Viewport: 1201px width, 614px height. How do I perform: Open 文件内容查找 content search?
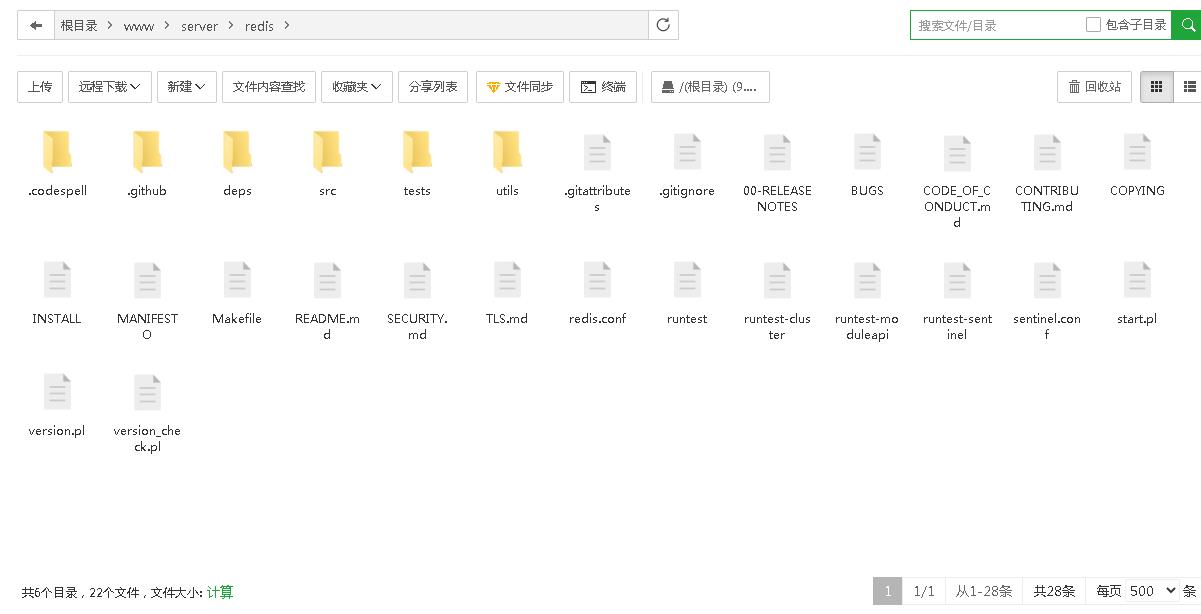coord(269,87)
